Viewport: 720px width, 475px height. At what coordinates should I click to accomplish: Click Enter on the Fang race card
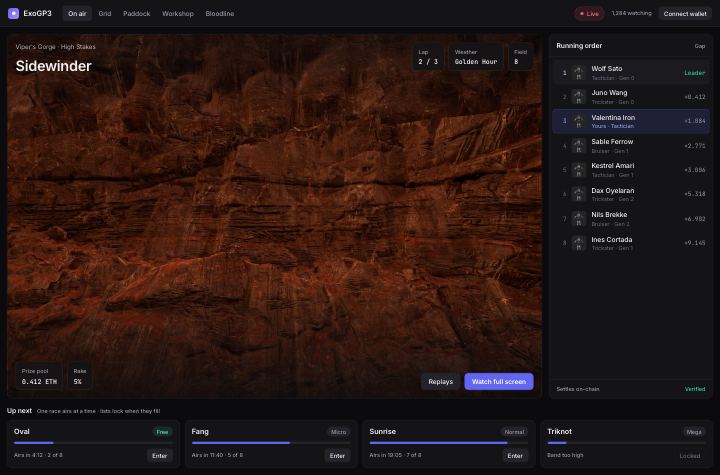(337, 456)
